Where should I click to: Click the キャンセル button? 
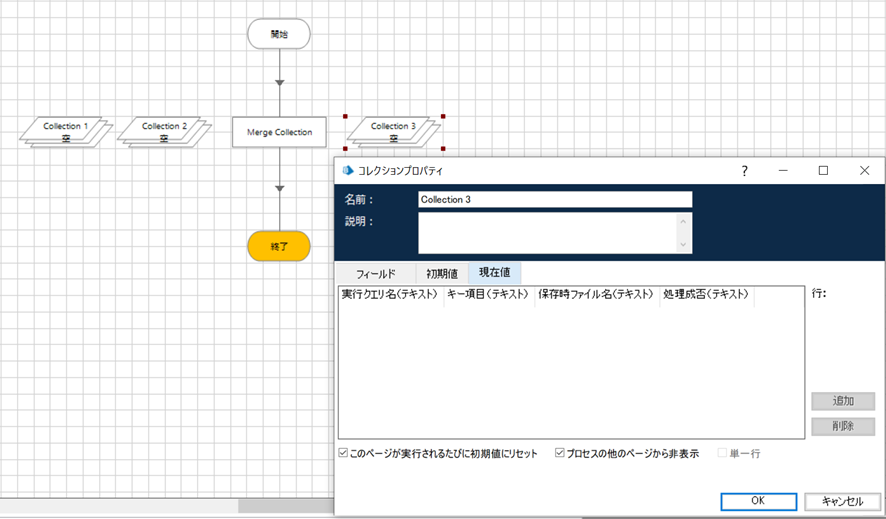click(x=842, y=501)
